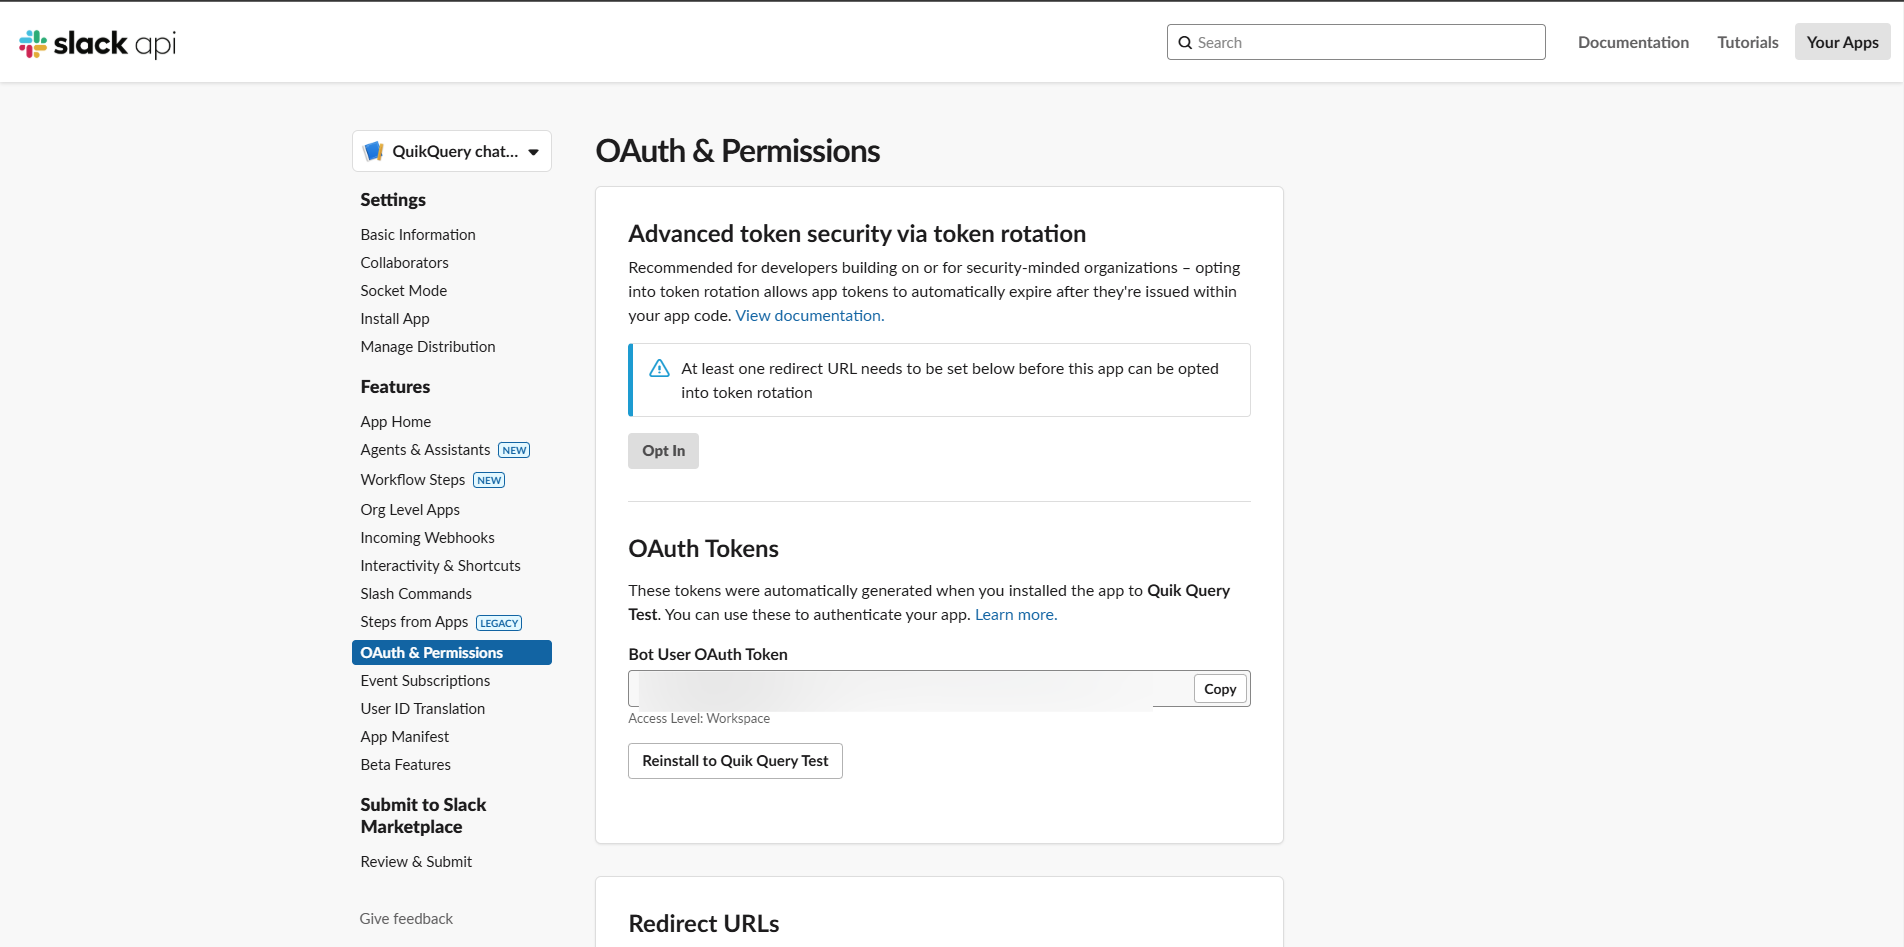Open the Collaborators page
1904x947 pixels.
tap(404, 263)
